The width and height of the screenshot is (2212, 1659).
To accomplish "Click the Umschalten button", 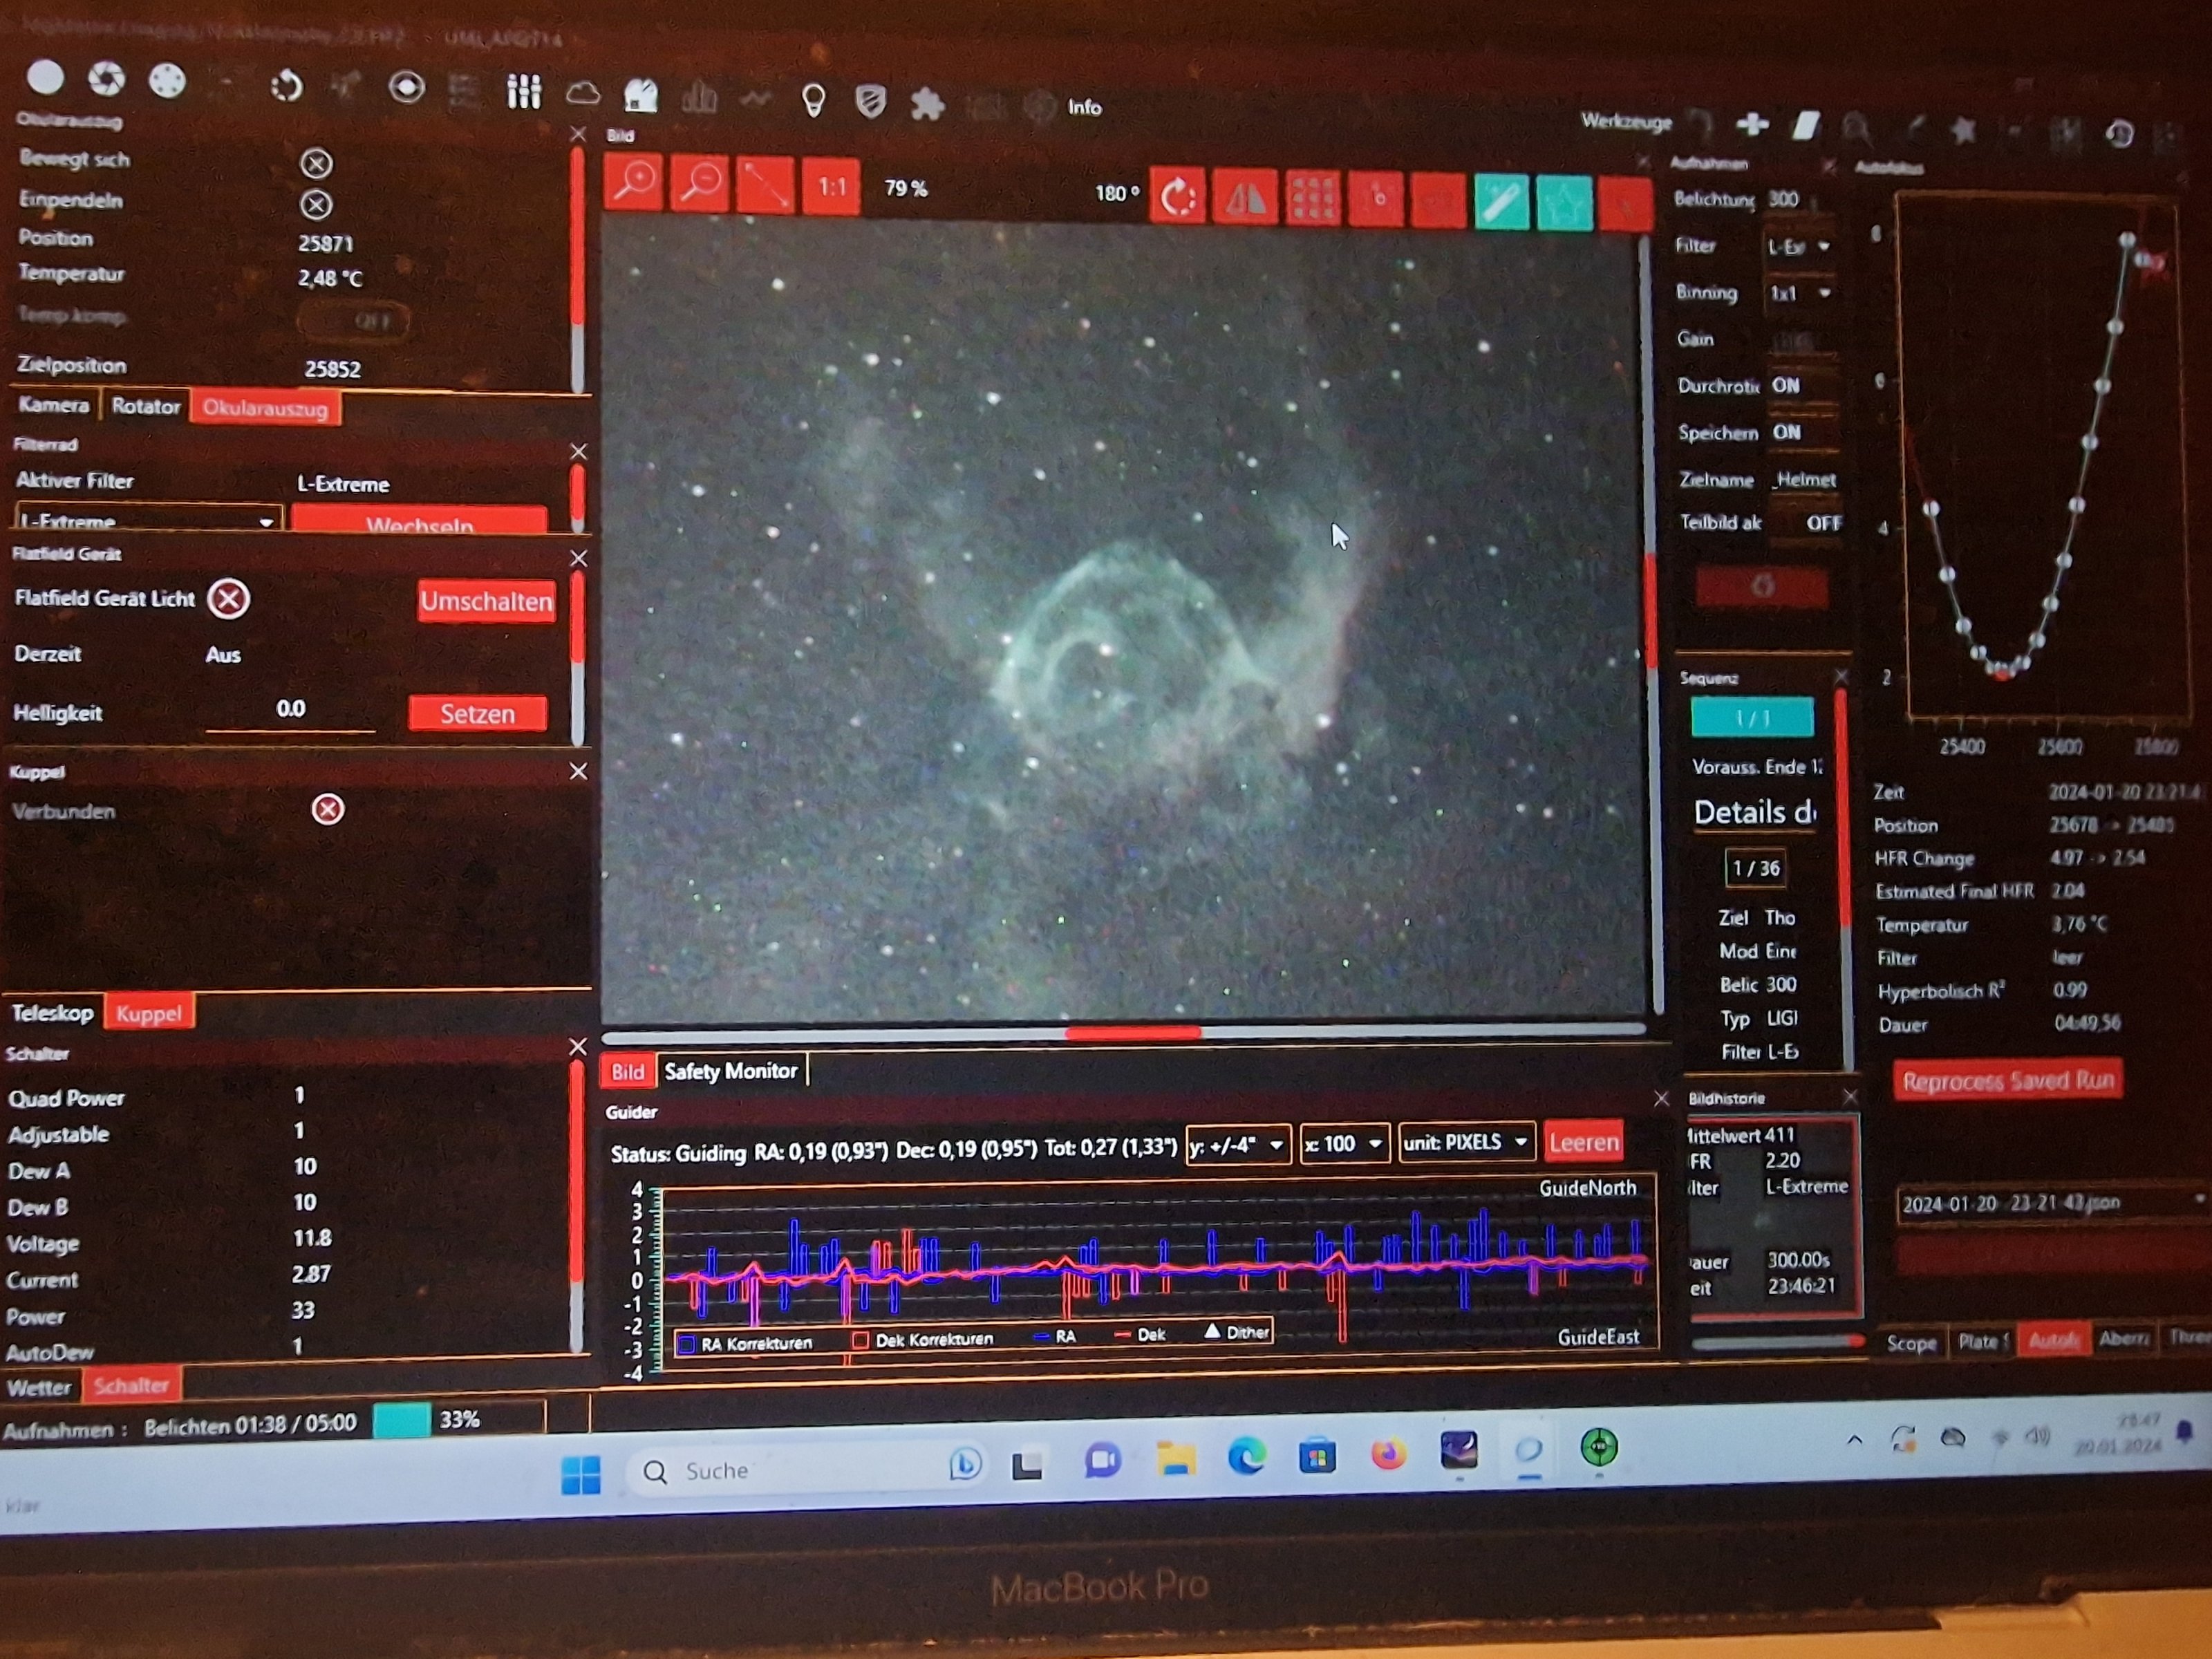I will [486, 601].
